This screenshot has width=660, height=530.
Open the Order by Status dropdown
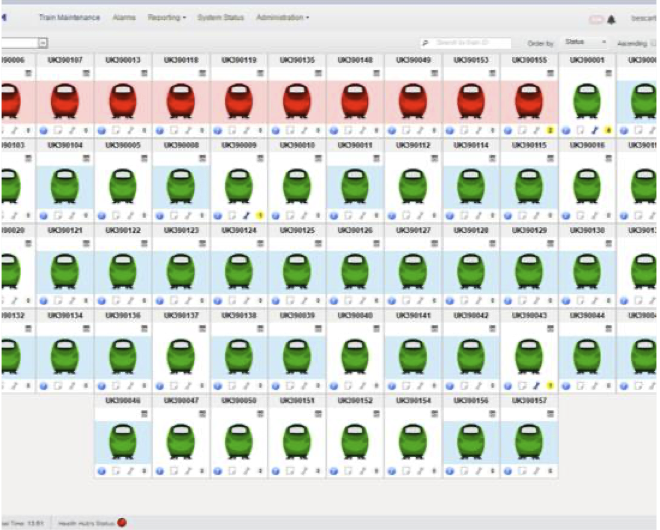(x=585, y=43)
